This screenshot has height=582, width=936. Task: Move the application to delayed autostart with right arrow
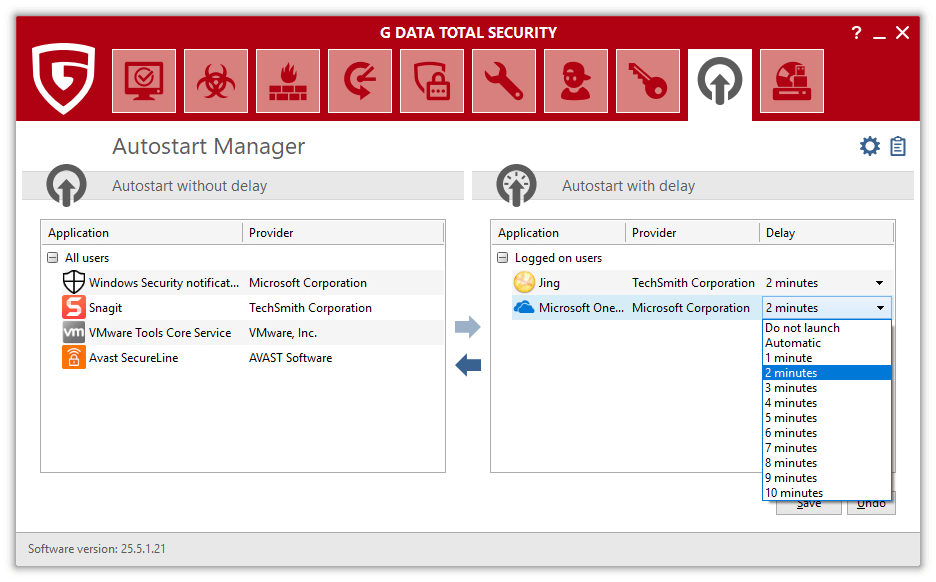pyautogui.click(x=467, y=327)
